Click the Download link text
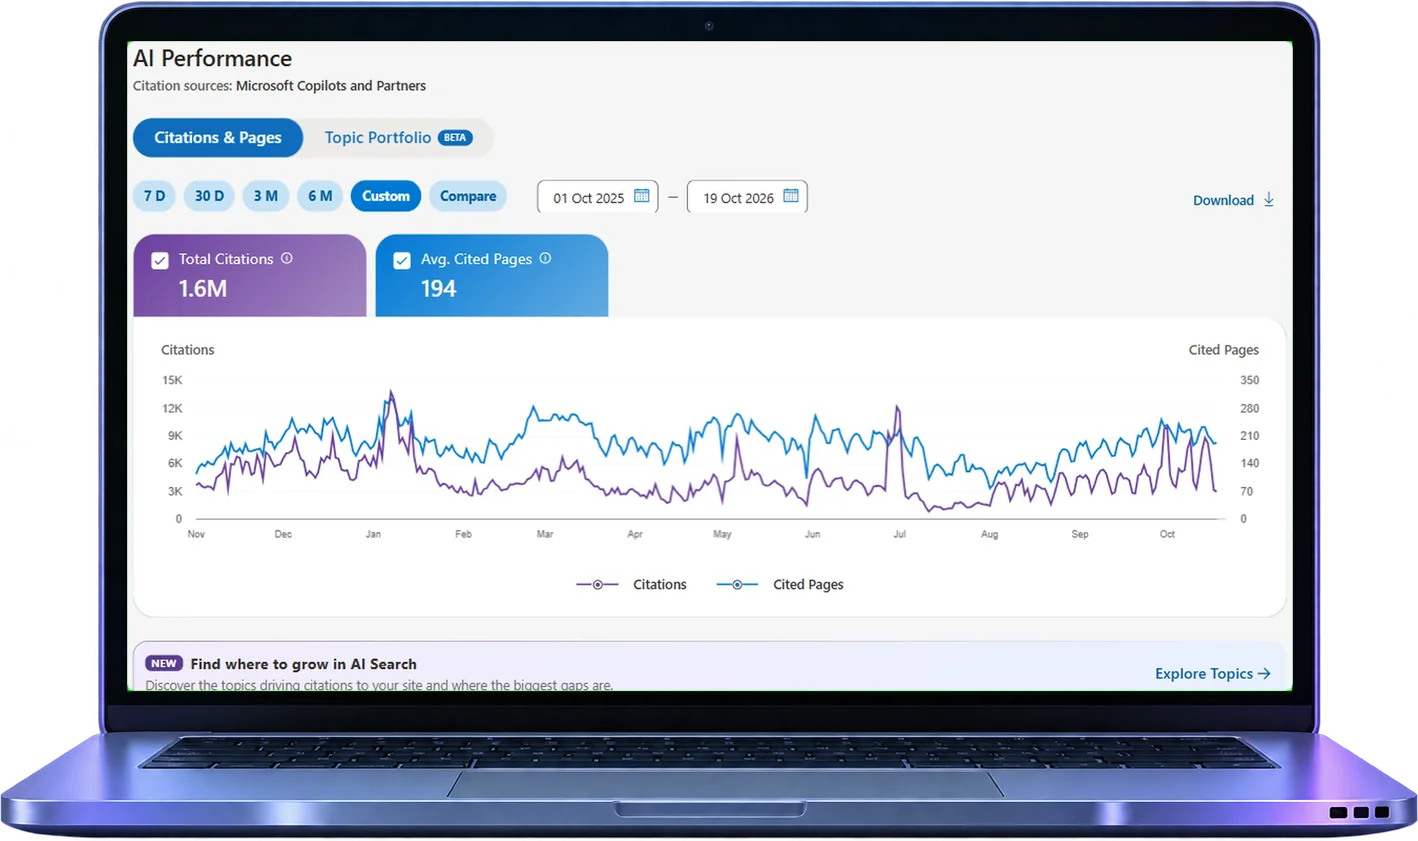Viewport: 1418px width, 841px height. (x=1223, y=201)
